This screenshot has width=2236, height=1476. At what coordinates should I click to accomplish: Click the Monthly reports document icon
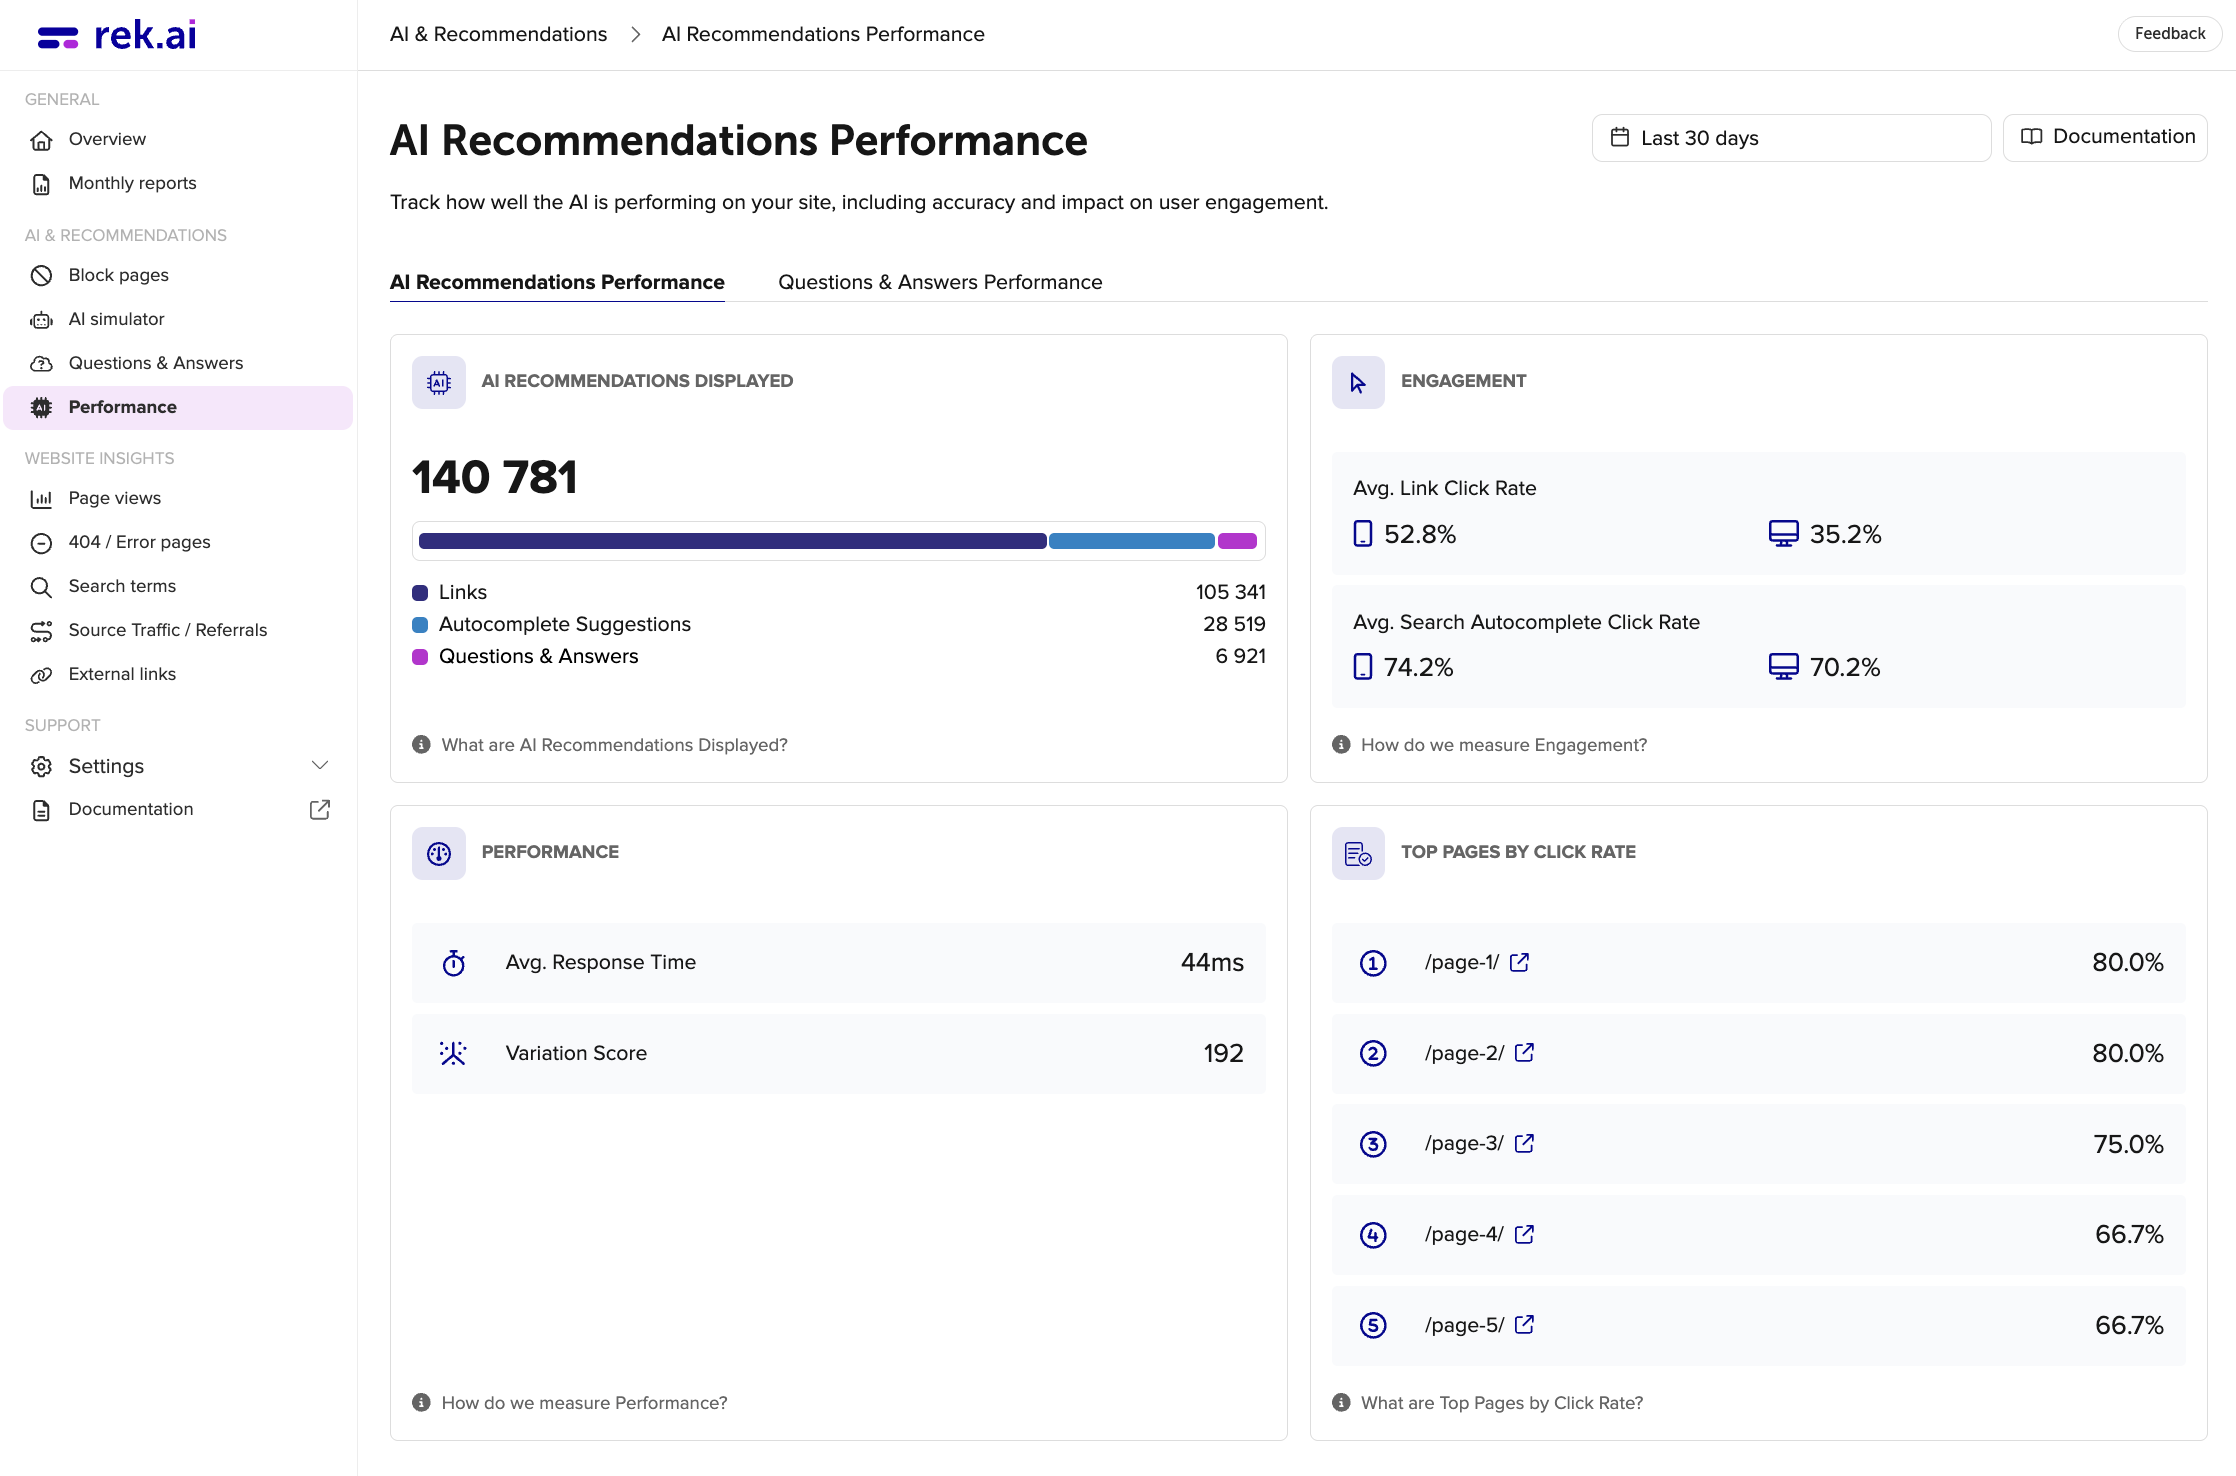(x=41, y=184)
